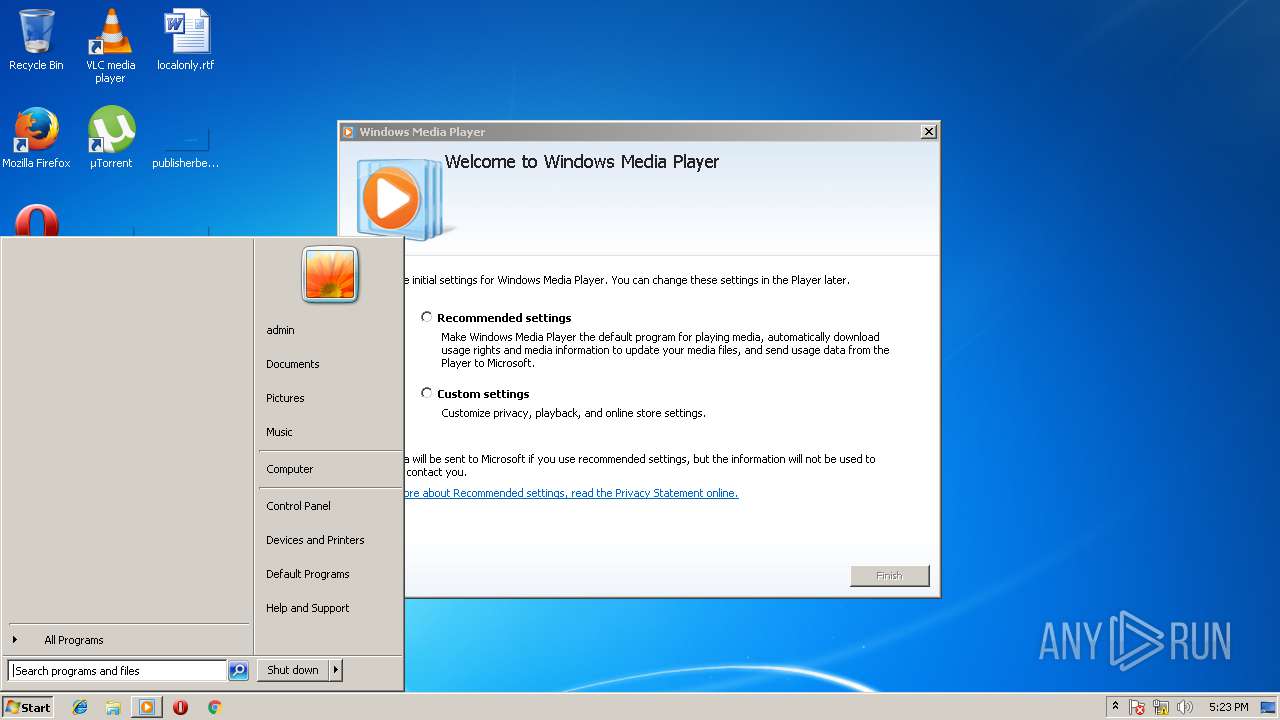Click the Finish button in Media Player
1280x720 pixels.
point(890,575)
